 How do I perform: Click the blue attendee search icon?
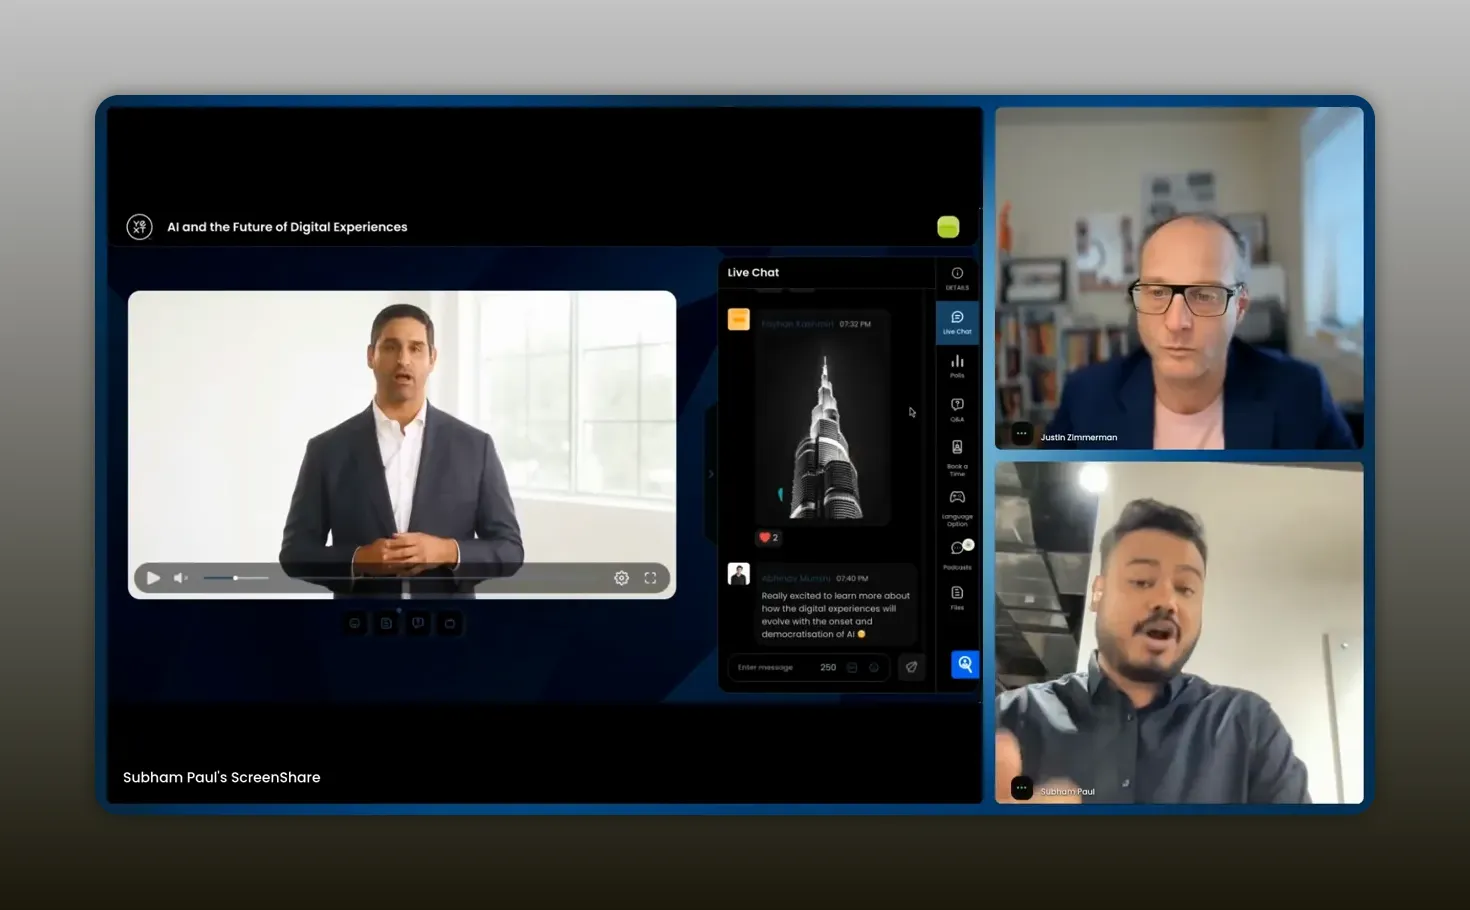[x=964, y=664]
